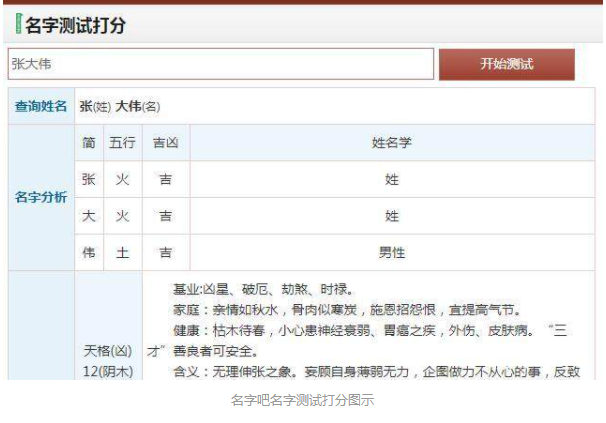Select the 天格(凶) 12(阴木) label cell

107,360
